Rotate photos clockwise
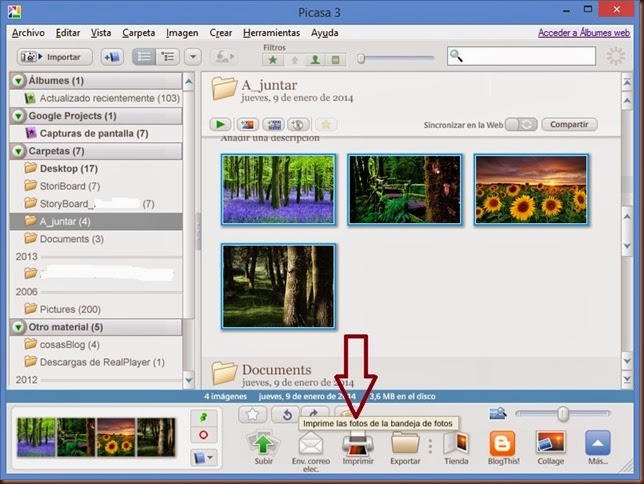 coord(315,413)
